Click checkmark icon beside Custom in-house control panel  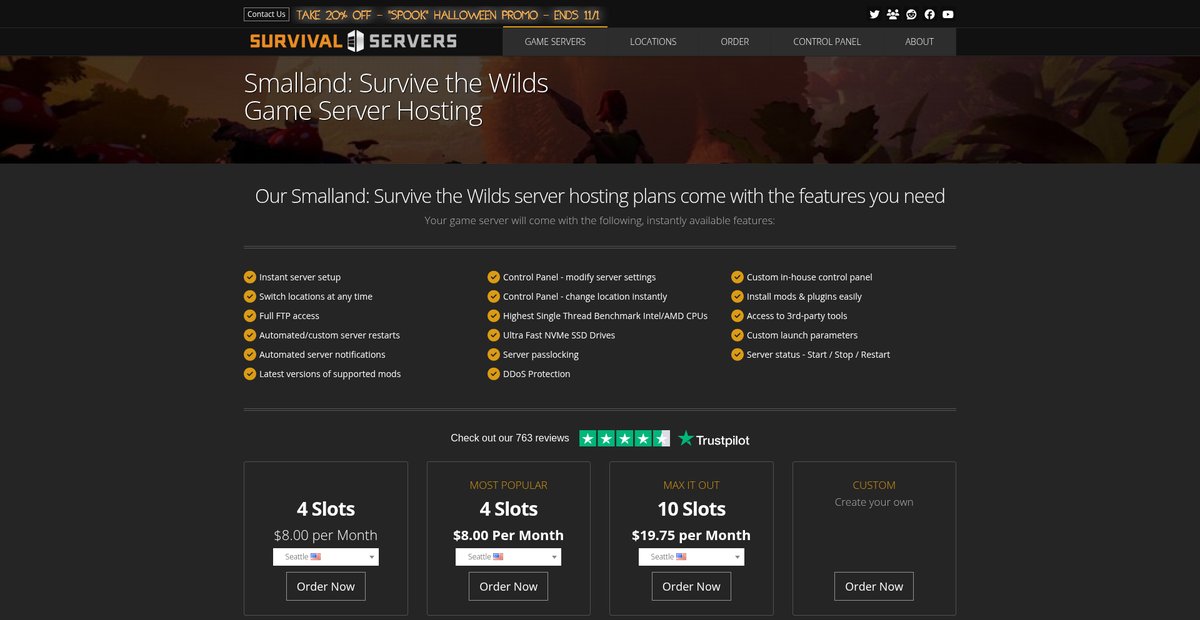click(x=738, y=277)
